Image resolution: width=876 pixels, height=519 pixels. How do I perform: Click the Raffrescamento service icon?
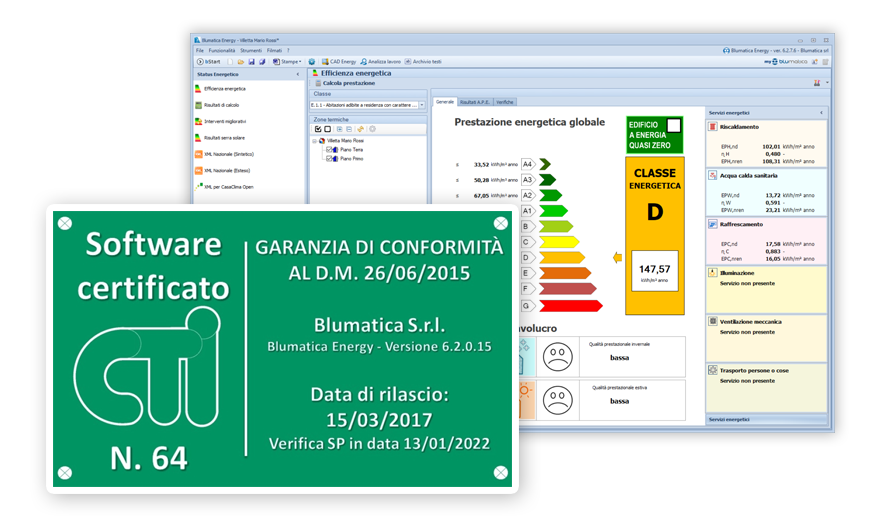tap(713, 224)
